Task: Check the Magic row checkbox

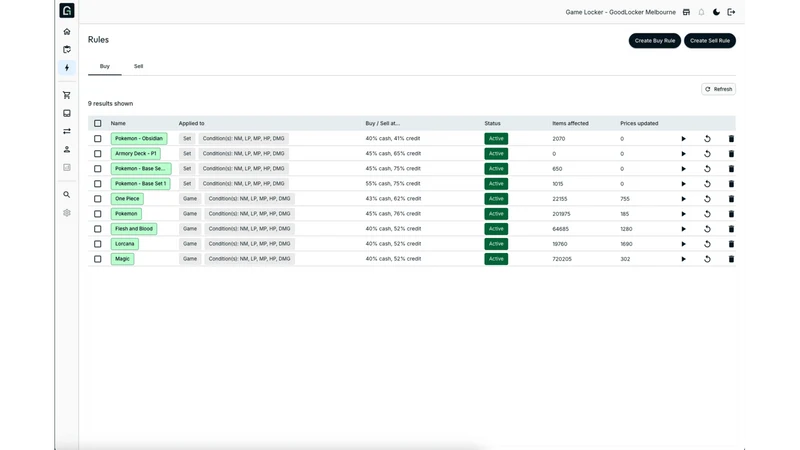Action: click(97, 259)
